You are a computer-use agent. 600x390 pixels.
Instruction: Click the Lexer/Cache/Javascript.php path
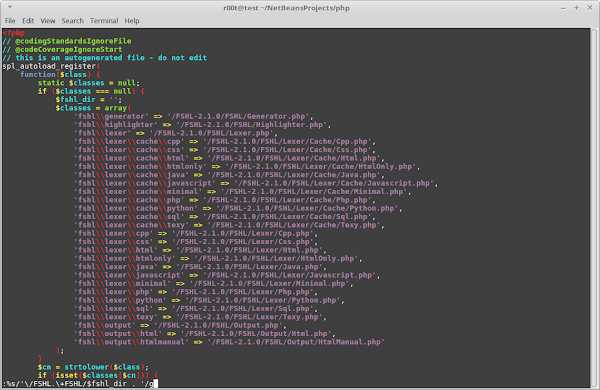point(334,183)
